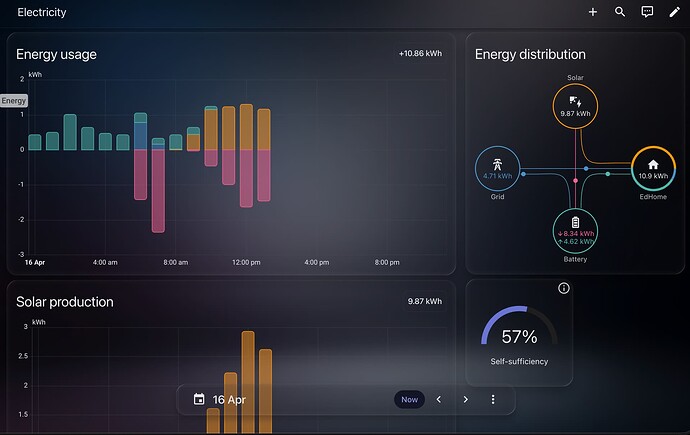
Task: Click the tallest bar in Solar production chart
Action: [x=248, y=382]
